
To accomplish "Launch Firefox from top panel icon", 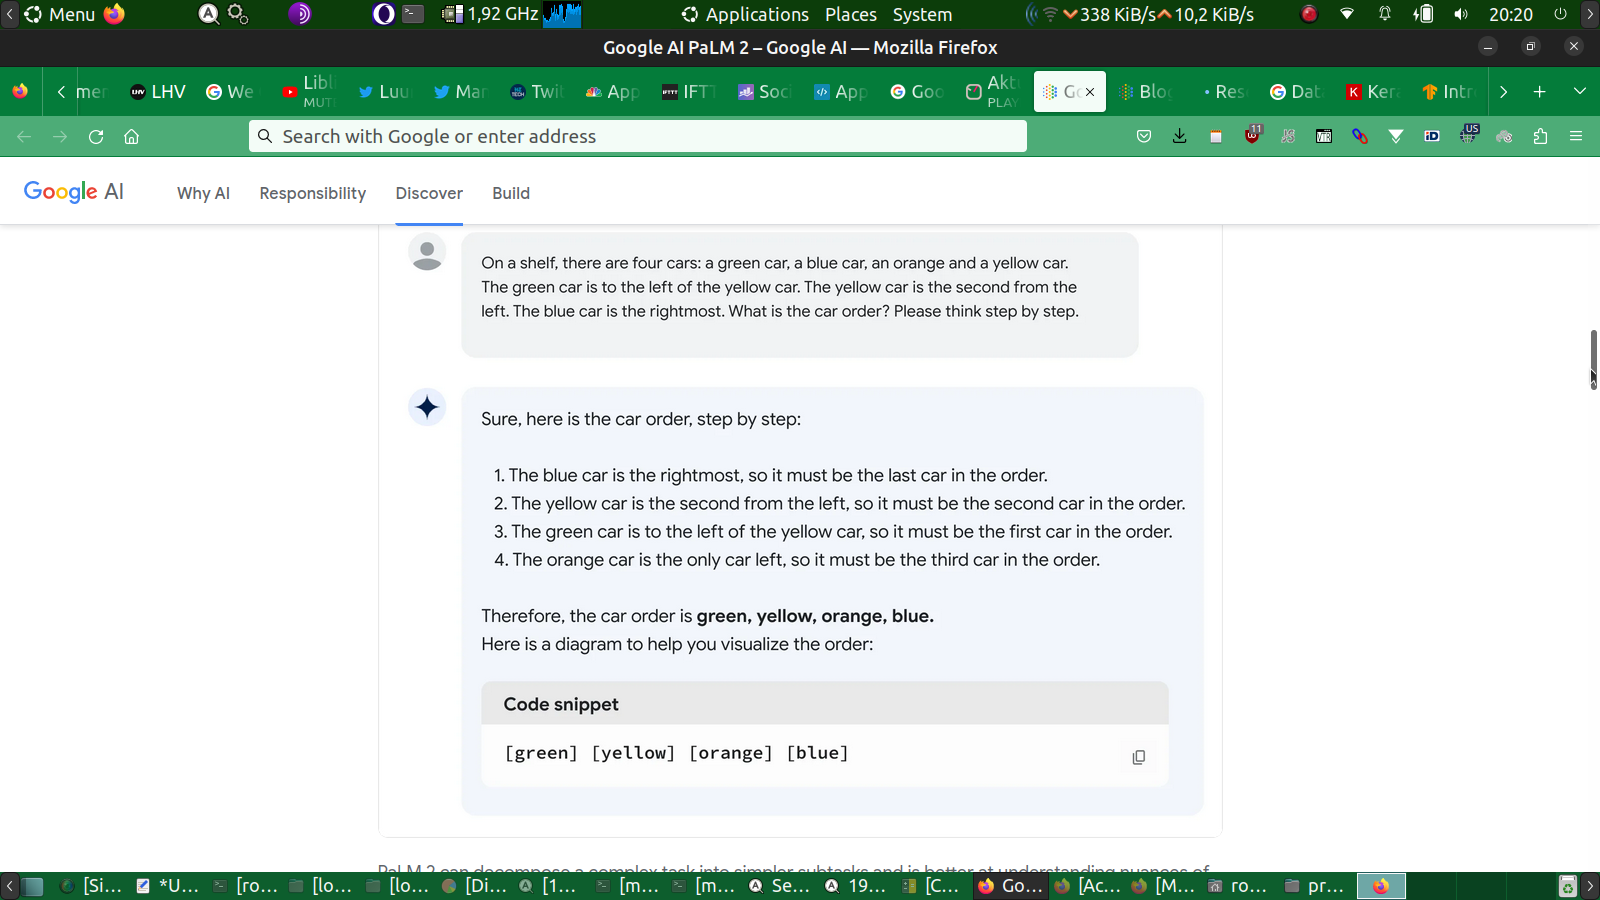I will (114, 14).
